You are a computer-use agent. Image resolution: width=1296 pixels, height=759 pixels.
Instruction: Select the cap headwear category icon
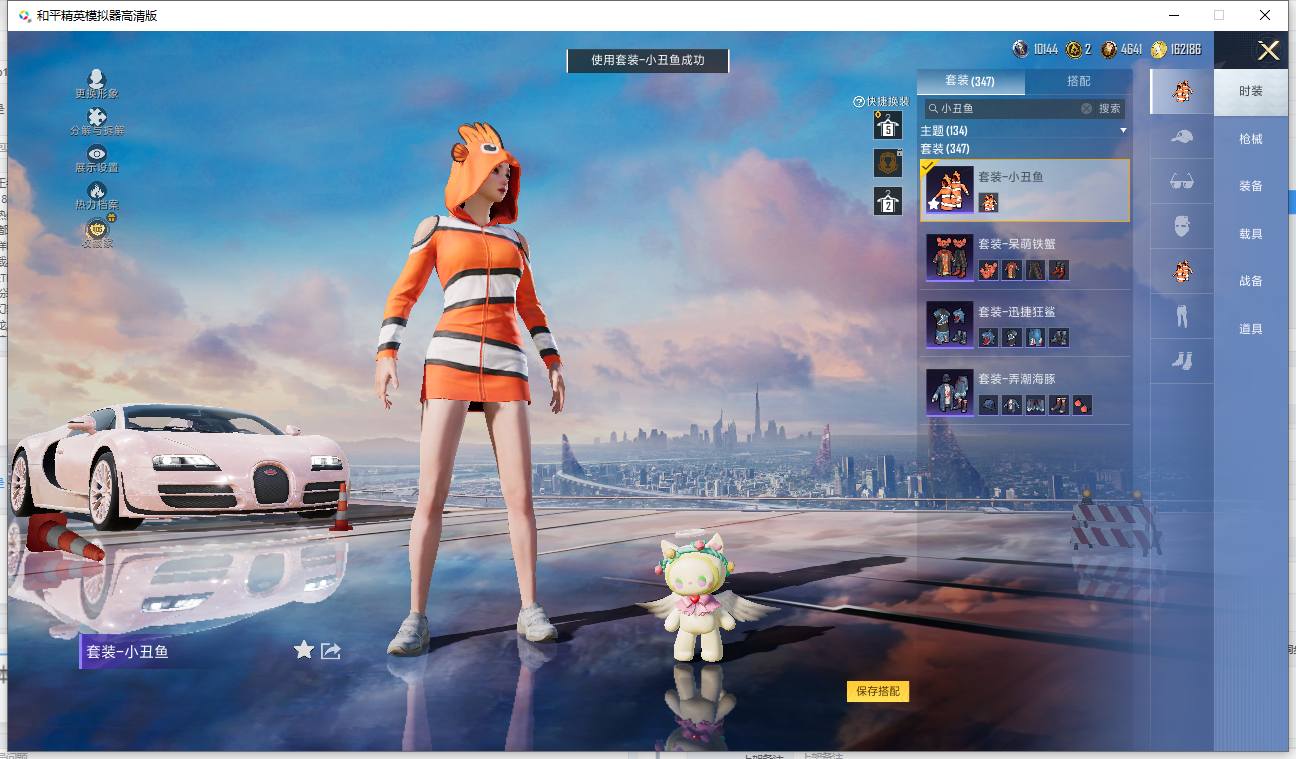pyautogui.click(x=1182, y=137)
